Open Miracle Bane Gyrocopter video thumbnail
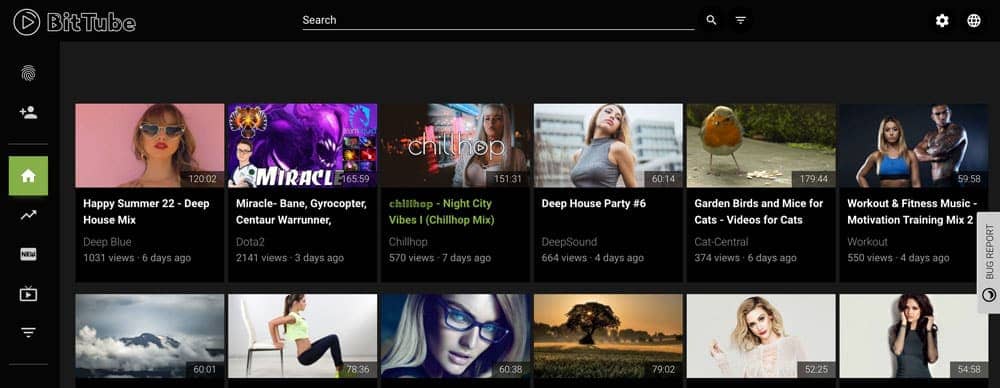This screenshot has height=388, width=1000. [302, 146]
